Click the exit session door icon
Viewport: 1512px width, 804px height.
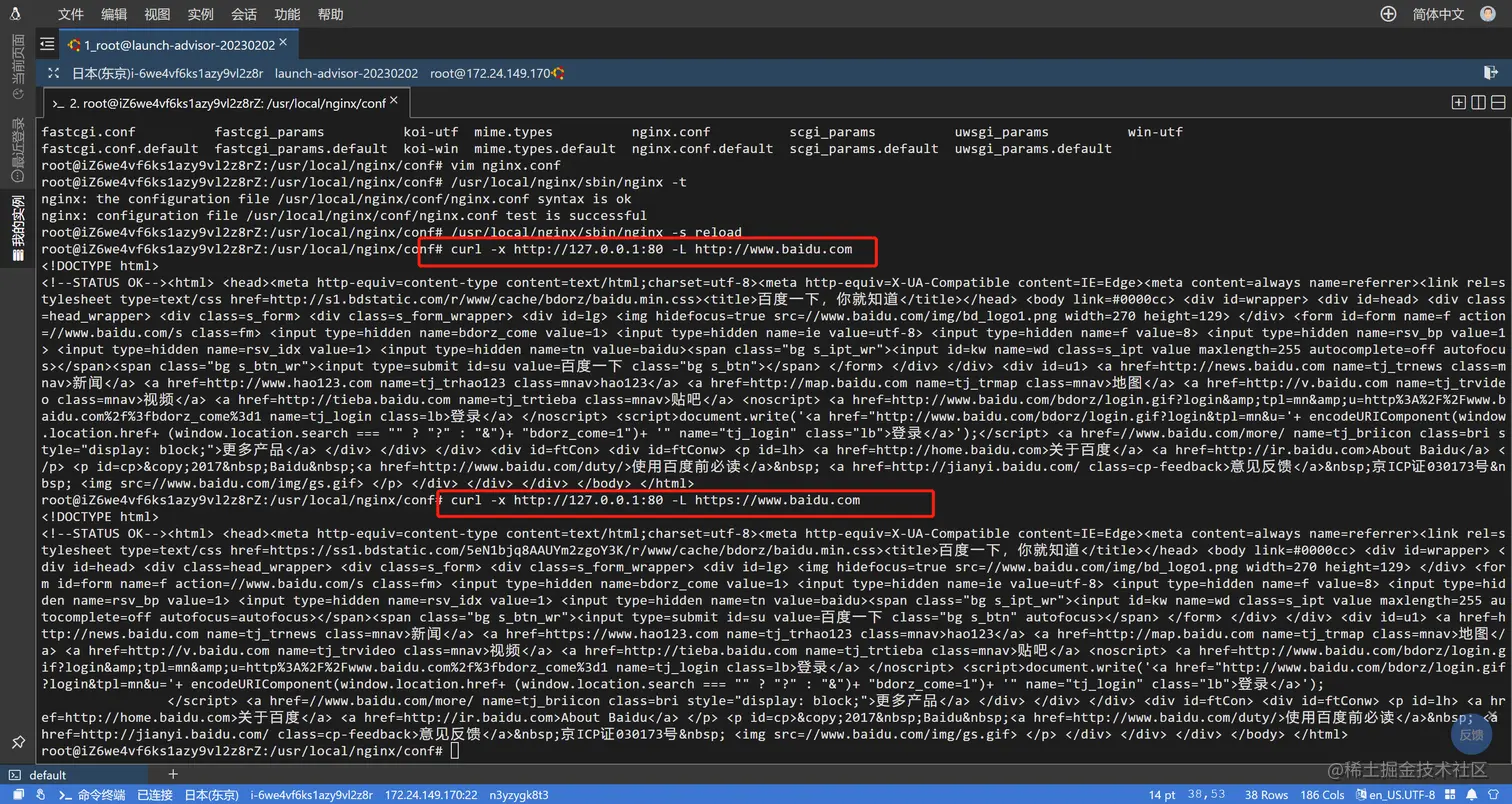click(x=1491, y=73)
